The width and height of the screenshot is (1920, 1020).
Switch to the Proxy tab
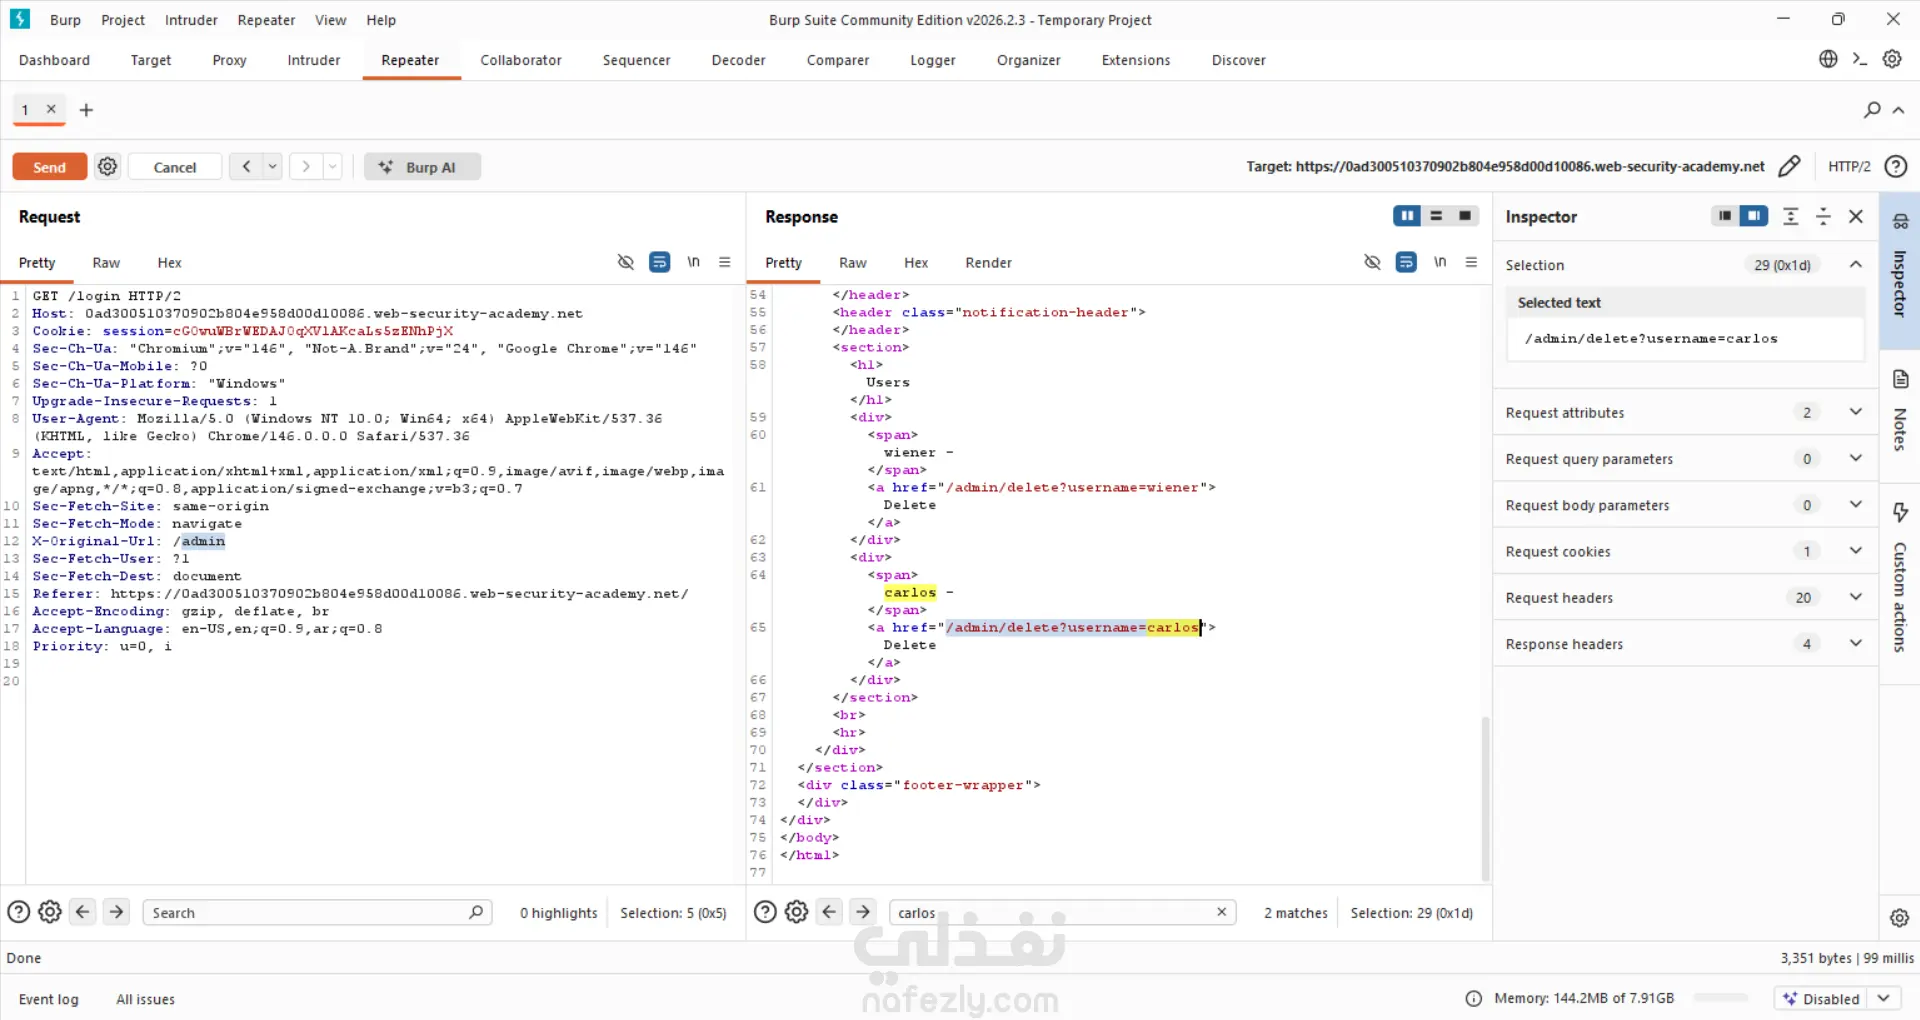pyautogui.click(x=229, y=60)
